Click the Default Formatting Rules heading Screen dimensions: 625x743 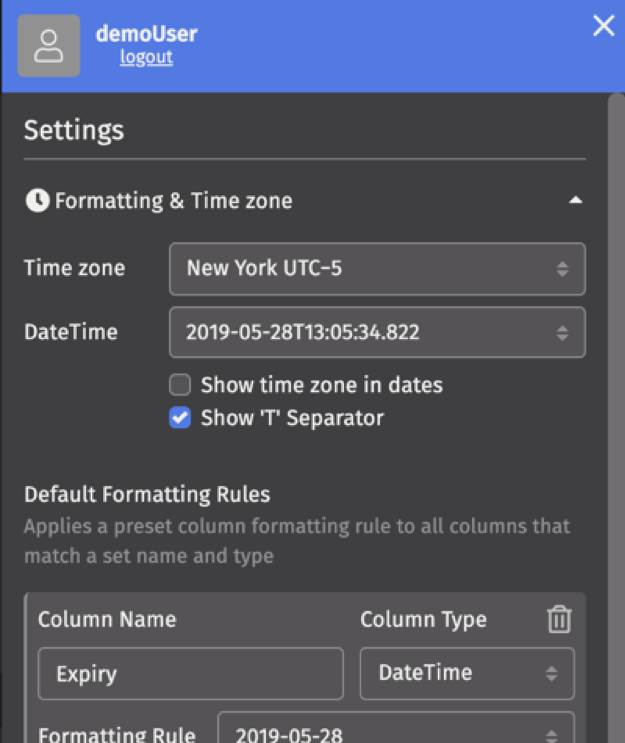tap(147, 495)
